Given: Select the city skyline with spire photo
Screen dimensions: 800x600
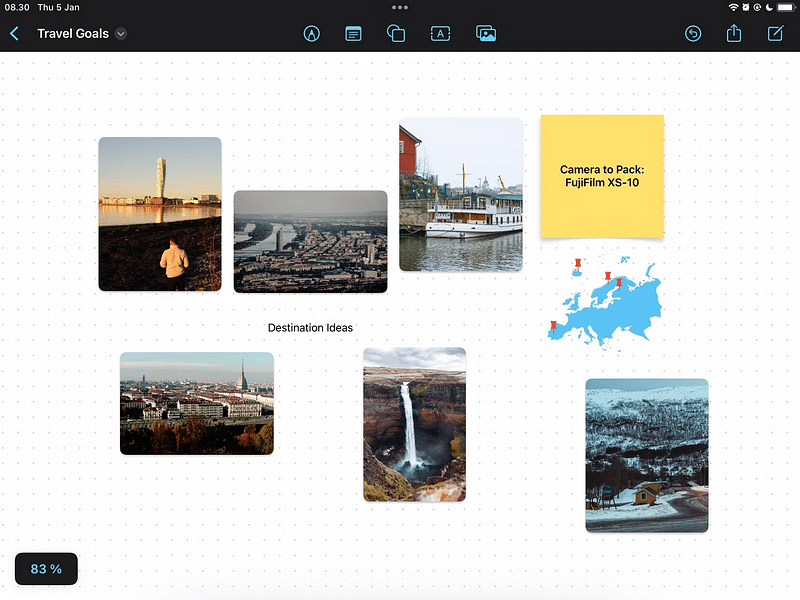Looking at the screenshot, I should pos(197,403).
